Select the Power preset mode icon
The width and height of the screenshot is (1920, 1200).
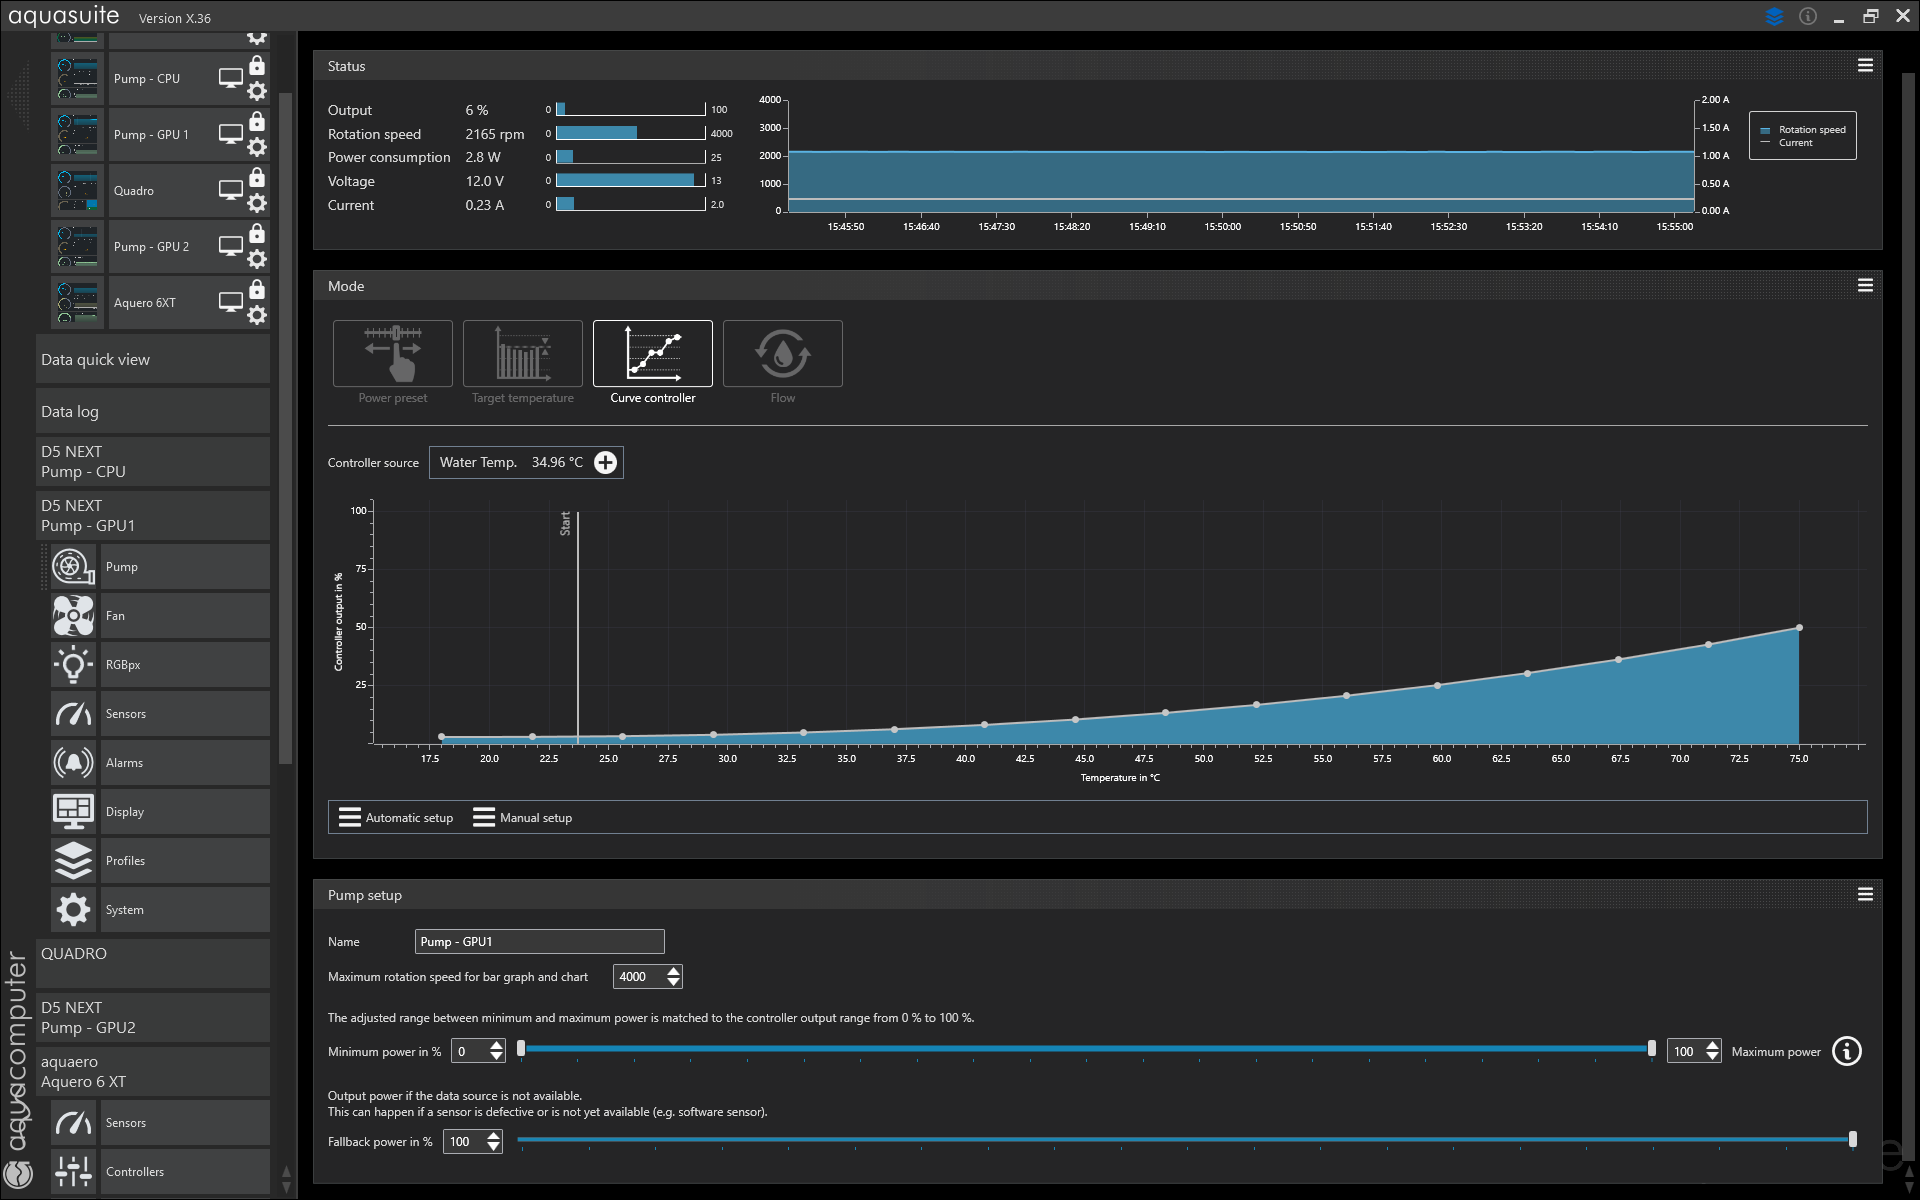[x=392, y=354]
